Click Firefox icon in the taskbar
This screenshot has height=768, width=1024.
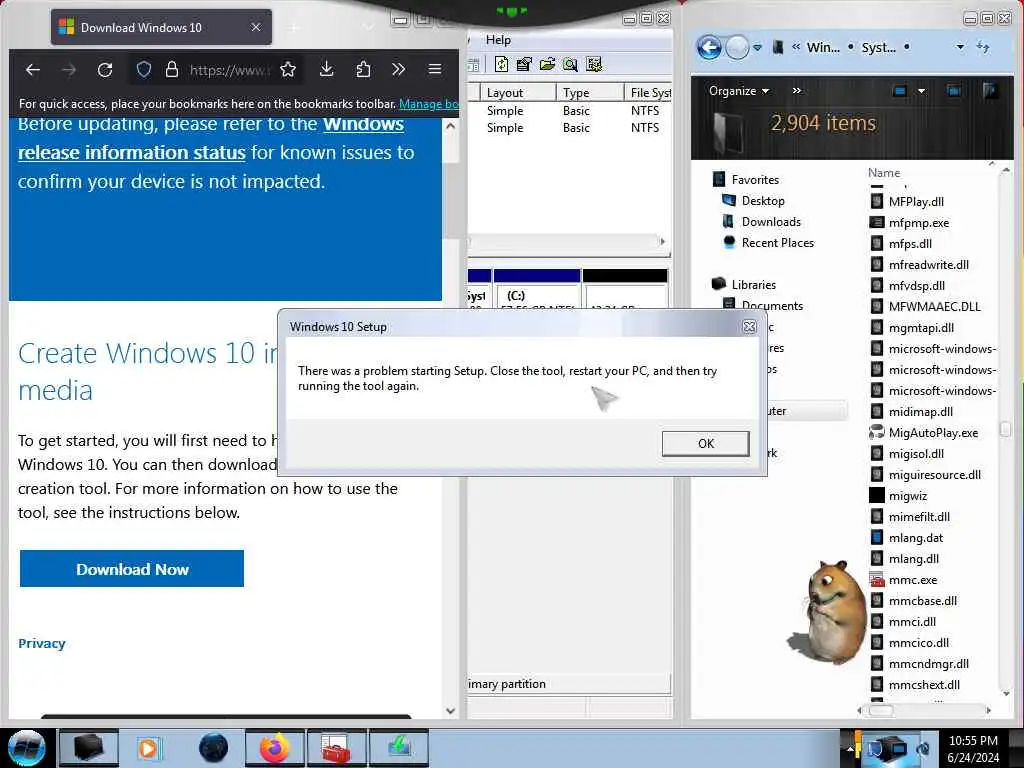click(x=275, y=748)
